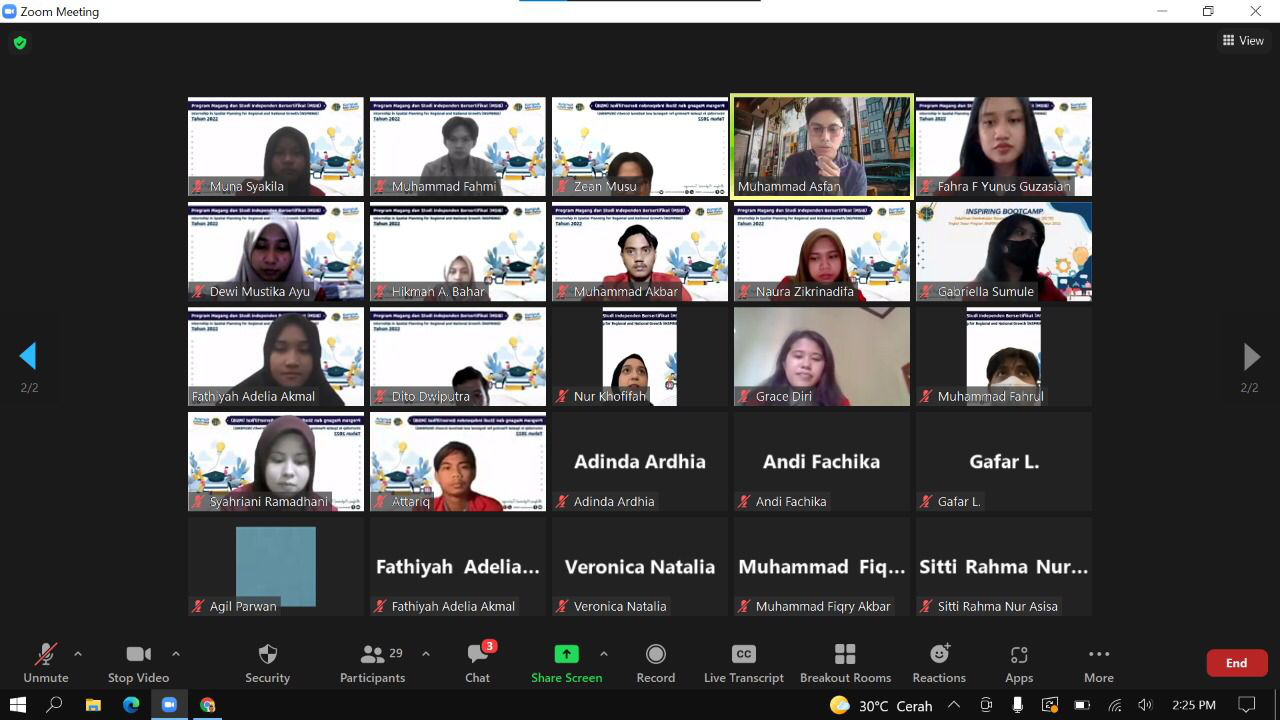This screenshot has height=720, width=1280.
Task: Stop your video
Action: 138,663
